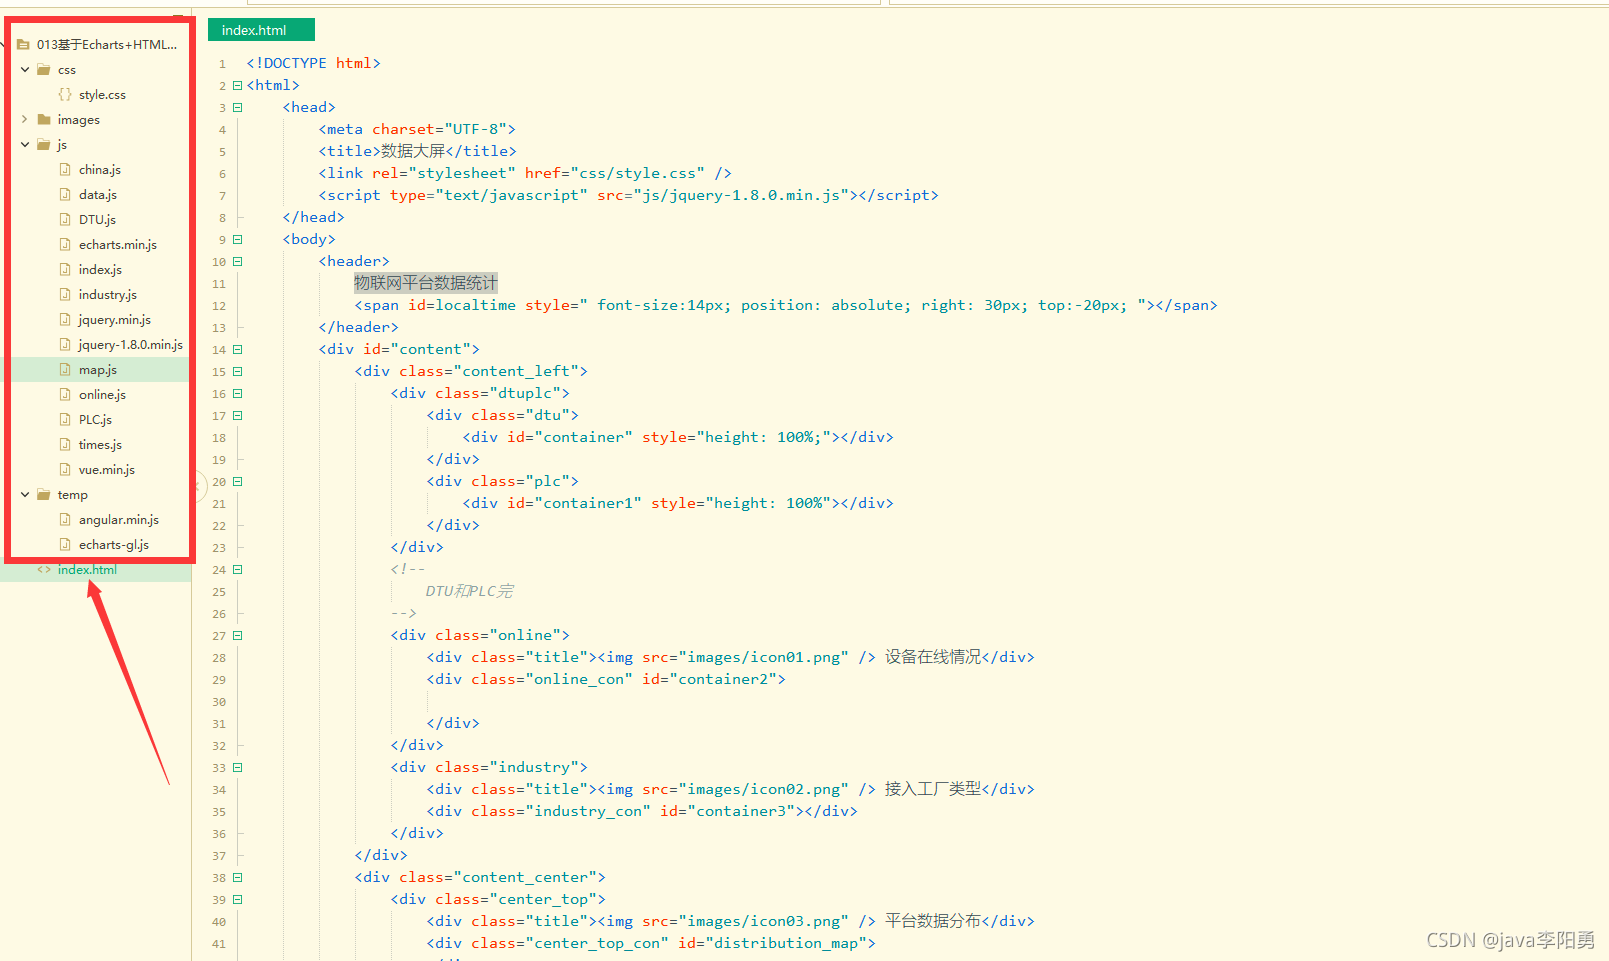Screen dimensions: 1609x961
Task: Click the file icon beside data.js
Action: (x=65, y=195)
